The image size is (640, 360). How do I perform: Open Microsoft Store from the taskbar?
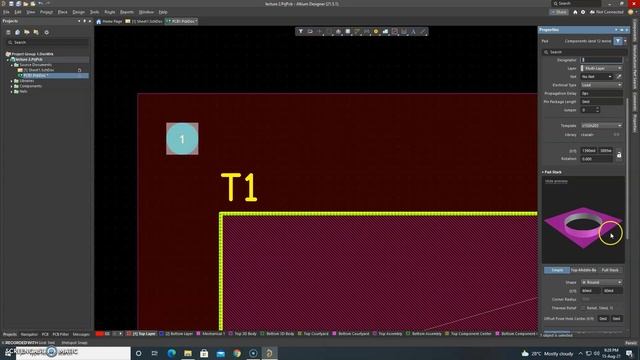point(204,353)
